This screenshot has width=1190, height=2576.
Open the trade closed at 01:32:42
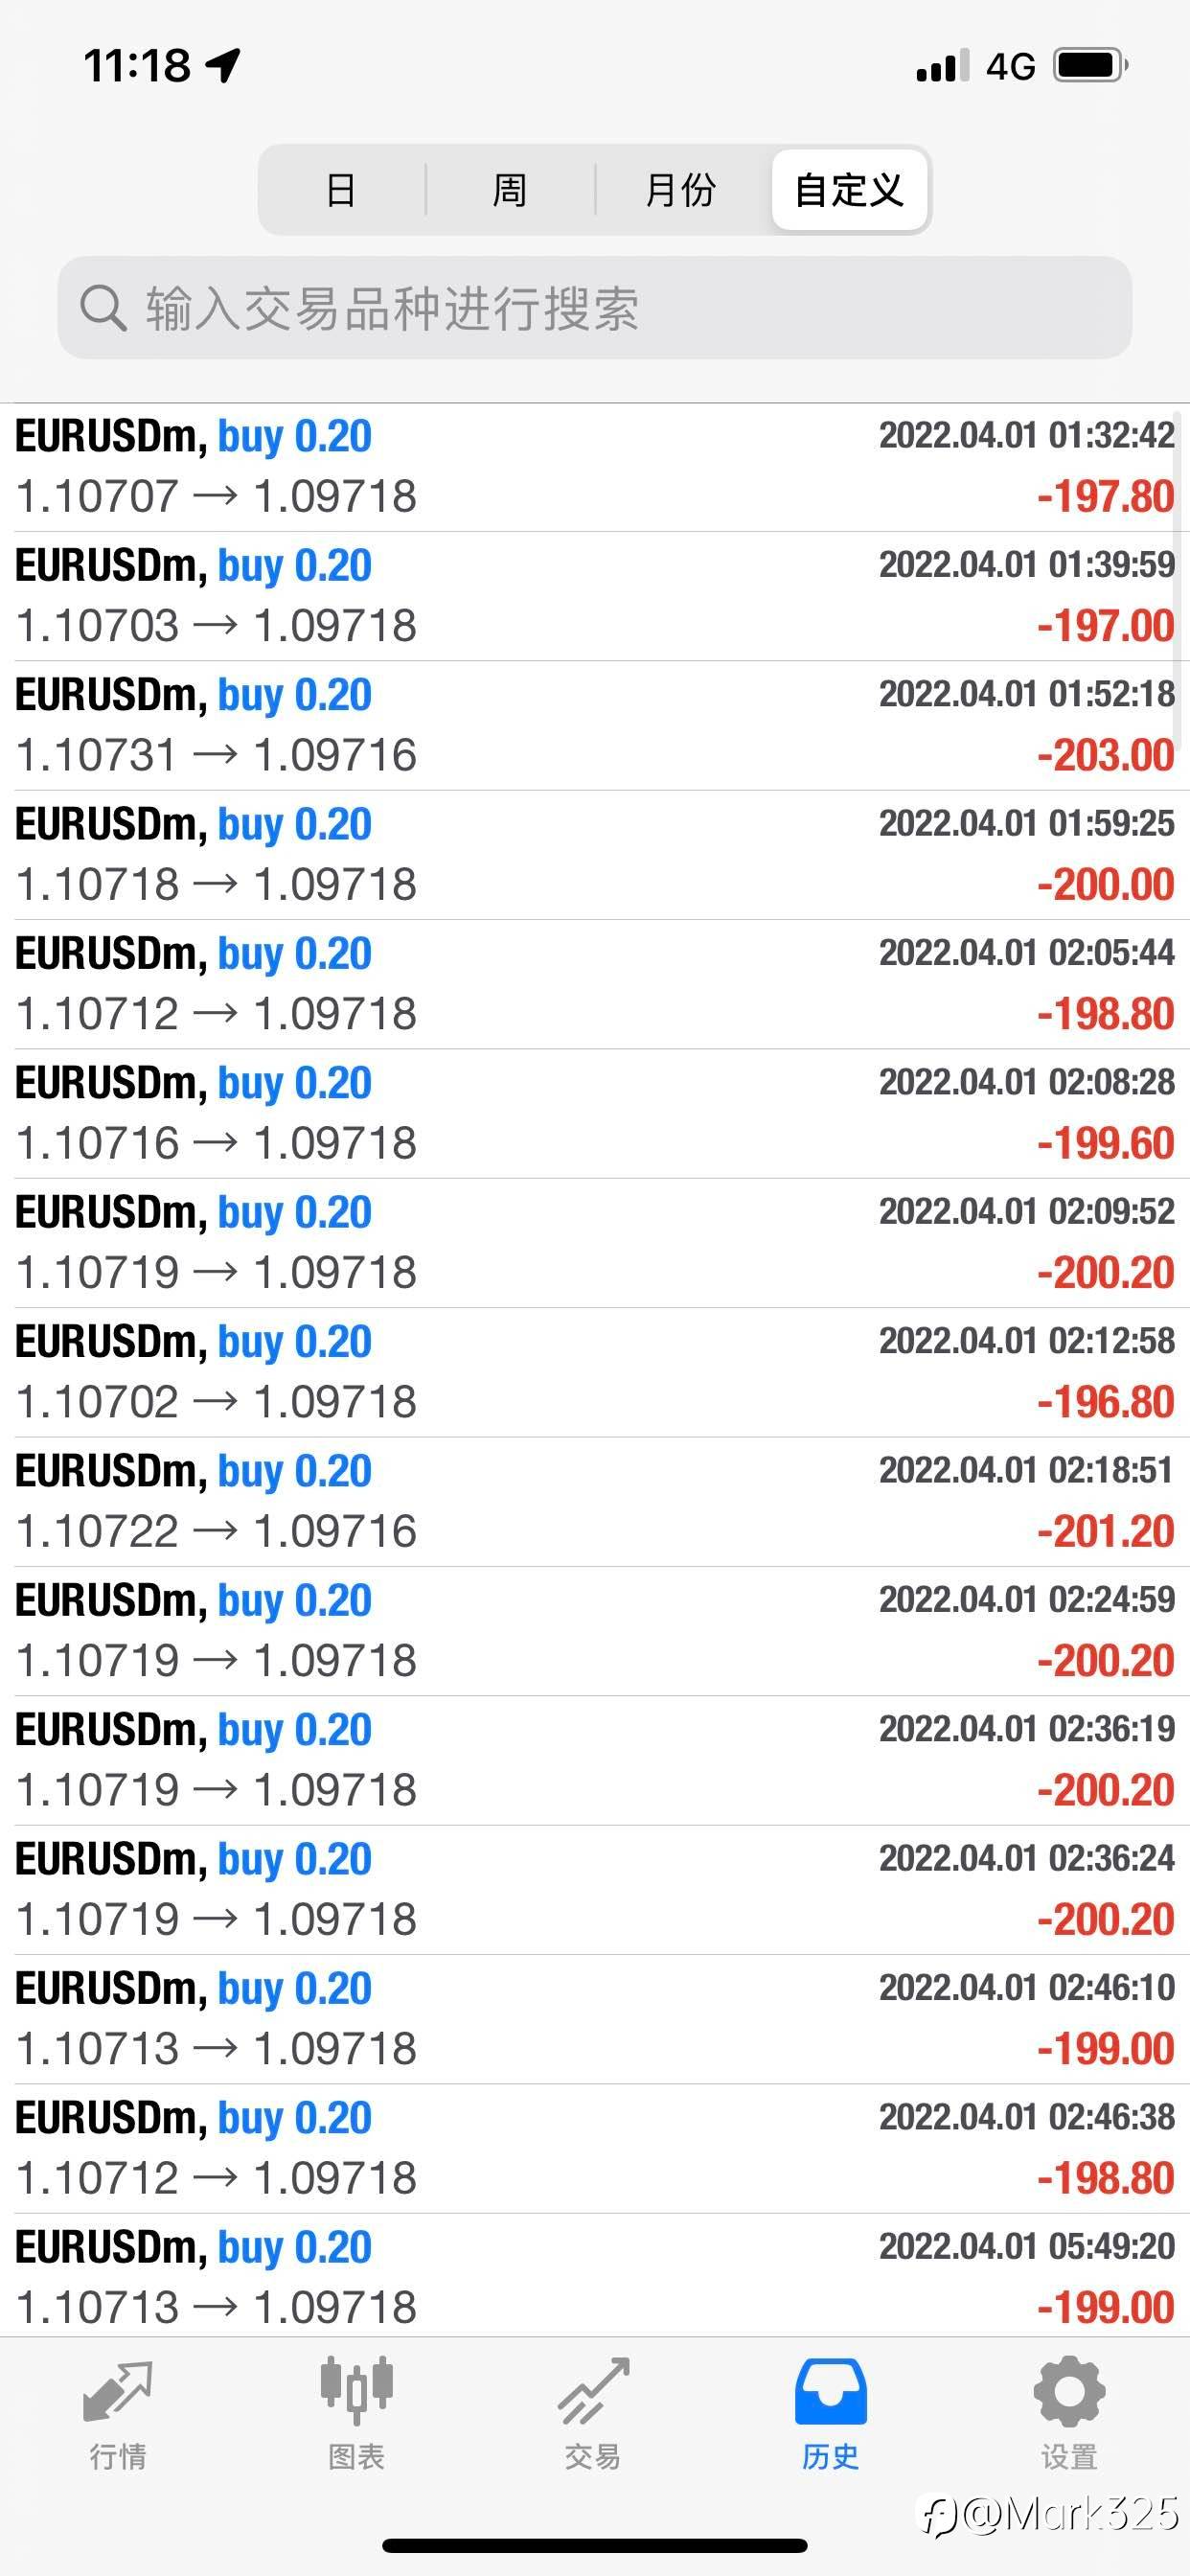(x=595, y=467)
